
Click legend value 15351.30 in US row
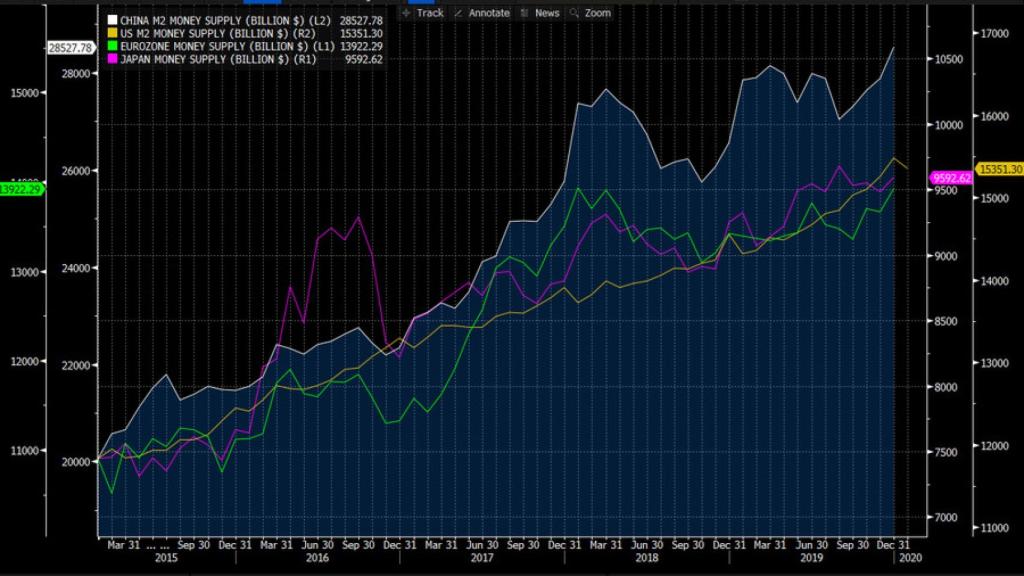coord(361,33)
